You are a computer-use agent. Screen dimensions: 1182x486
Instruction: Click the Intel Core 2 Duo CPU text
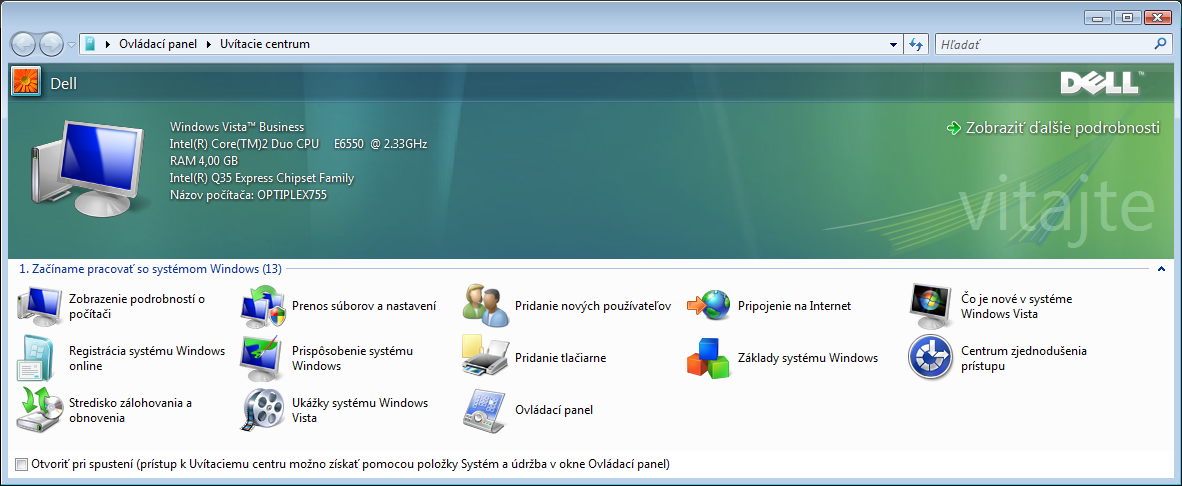(x=299, y=143)
